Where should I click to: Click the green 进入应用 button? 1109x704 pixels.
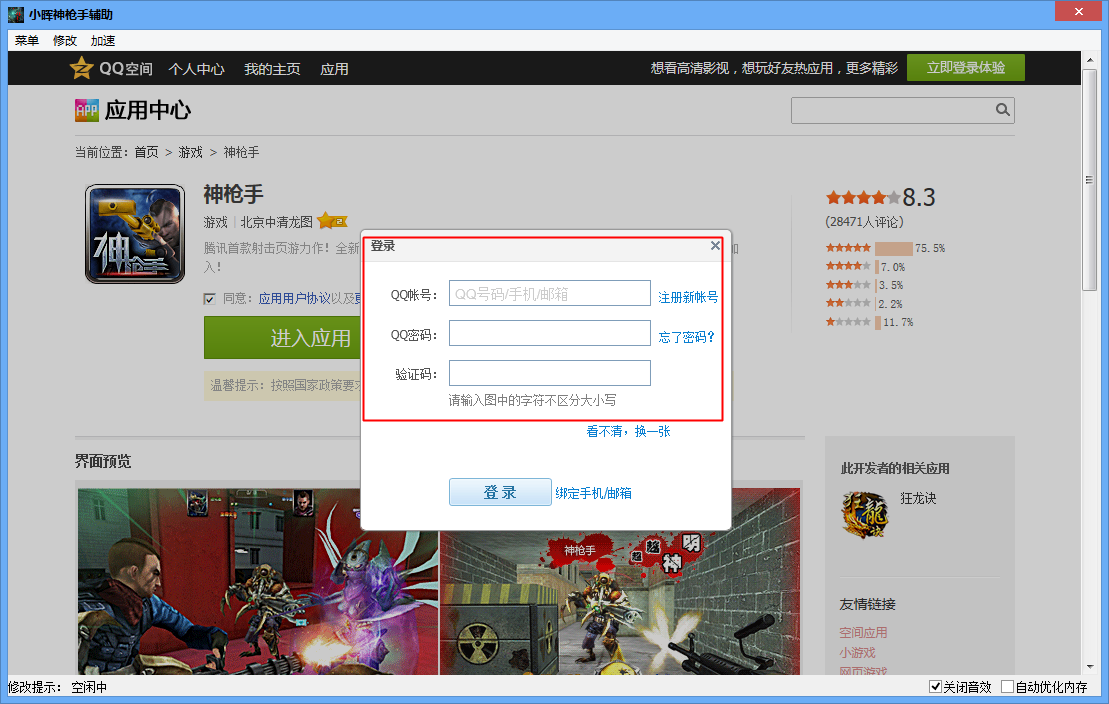[283, 337]
